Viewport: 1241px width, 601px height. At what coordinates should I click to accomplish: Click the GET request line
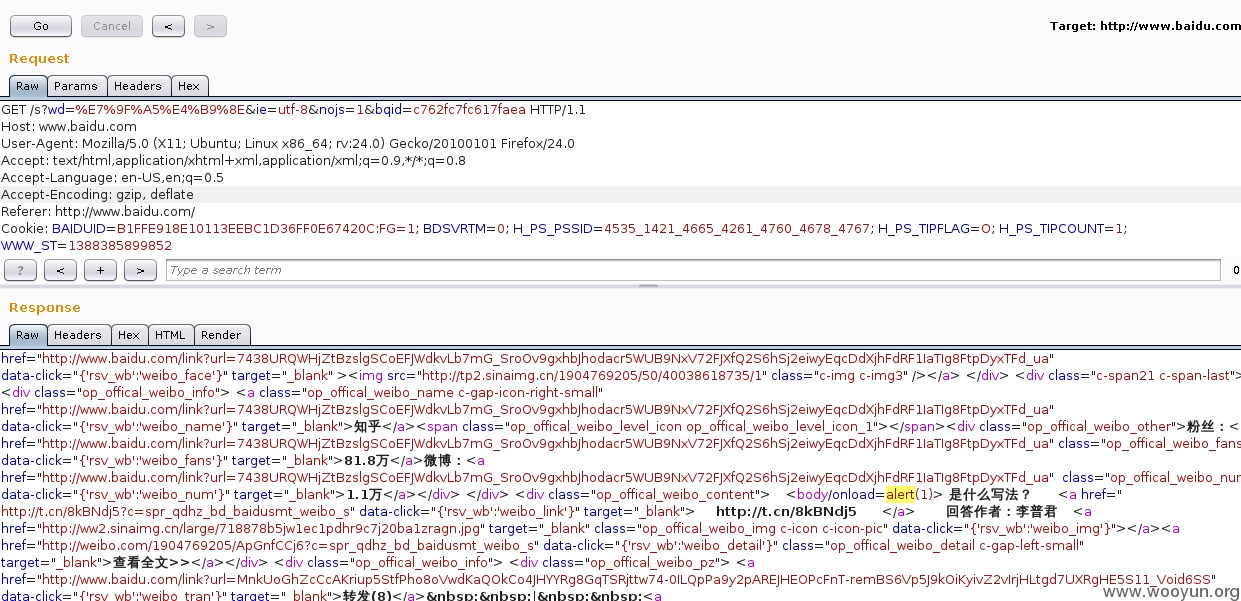tap(294, 110)
